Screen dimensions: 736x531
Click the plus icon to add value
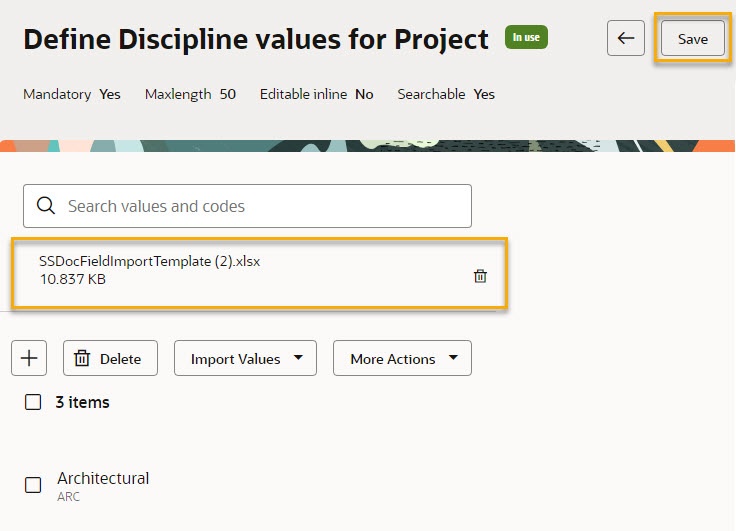(x=29, y=358)
